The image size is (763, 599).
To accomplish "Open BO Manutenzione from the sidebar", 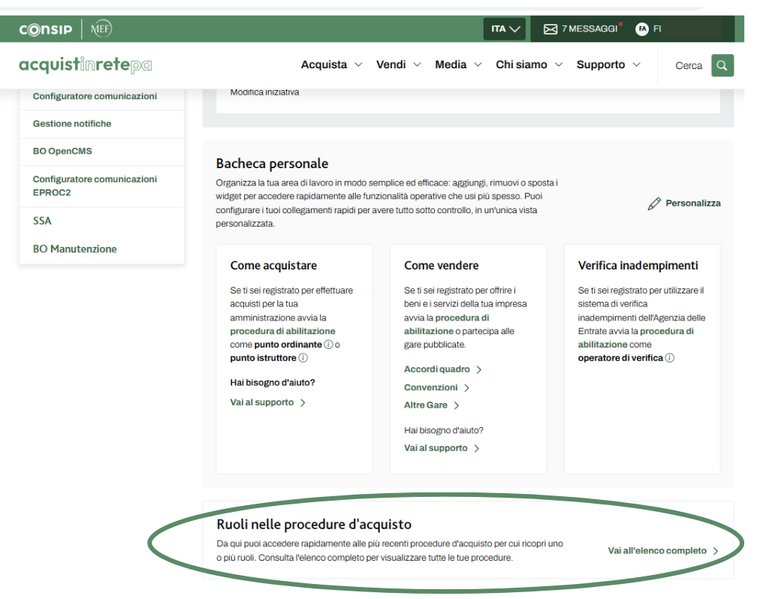I will [75, 249].
